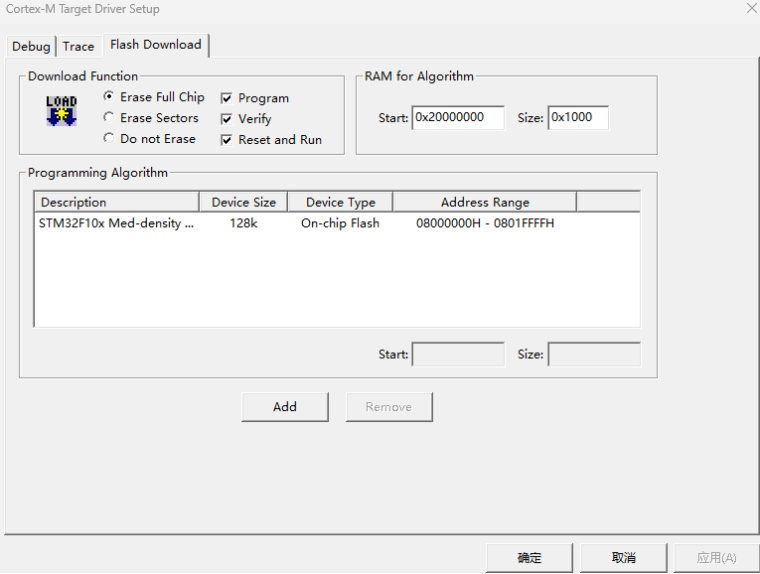Click the 128k device size cell

tap(243, 223)
